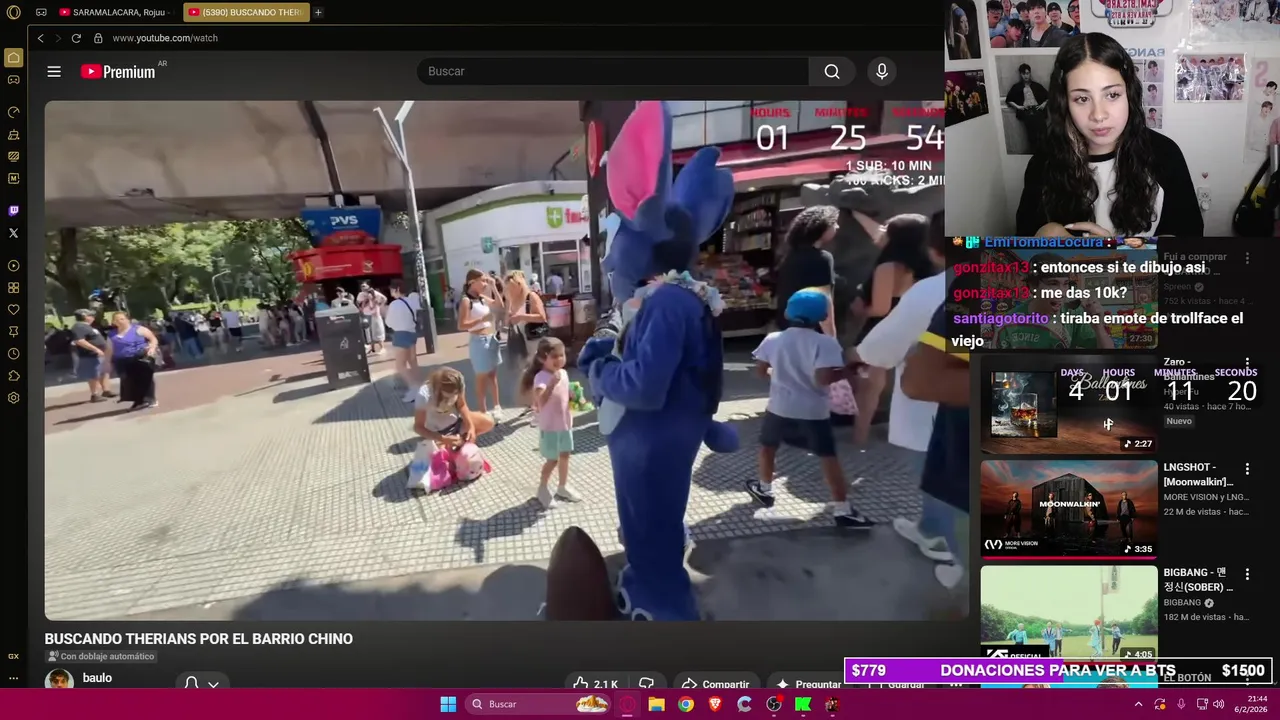Image resolution: width=1280 pixels, height=720 pixels.
Task: Open the GX Corner gamepad icon in tab bar
Action: pos(41,12)
